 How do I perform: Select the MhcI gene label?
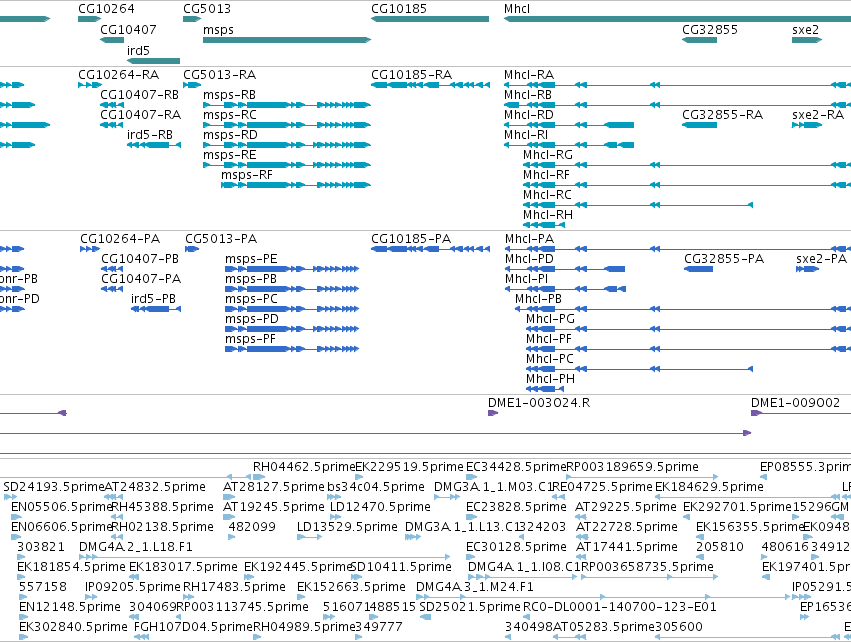click(x=517, y=9)
